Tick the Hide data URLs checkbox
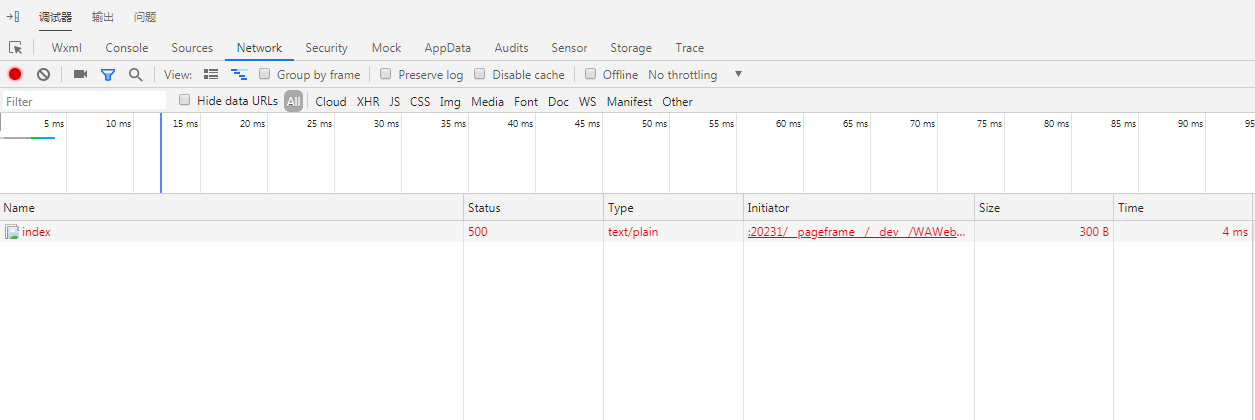1255x420 pixels. (184, 100)
